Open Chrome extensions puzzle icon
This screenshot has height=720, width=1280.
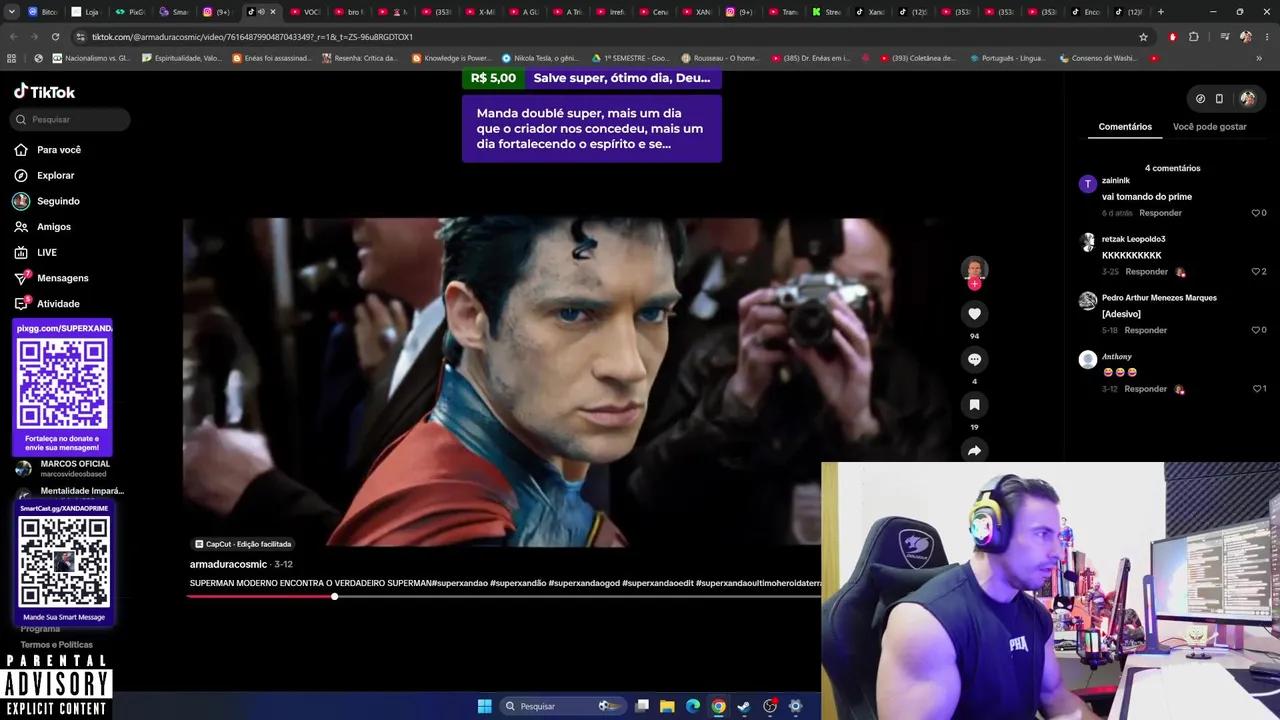click(1193, 37)
